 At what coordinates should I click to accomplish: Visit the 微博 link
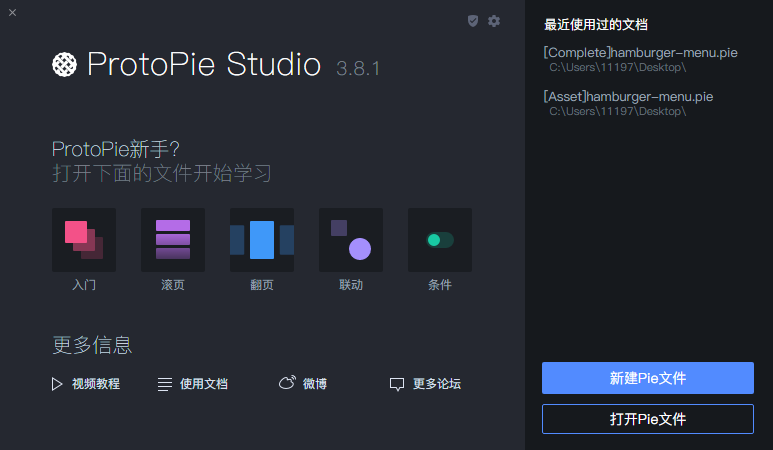point(315,384)
